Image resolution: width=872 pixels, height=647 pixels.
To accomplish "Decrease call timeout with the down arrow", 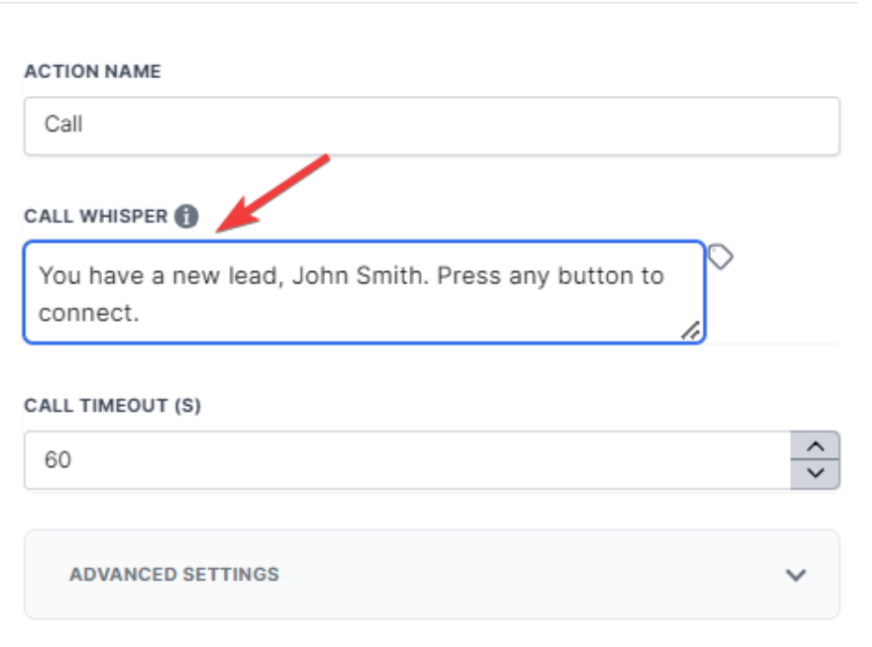I will 815,473.
